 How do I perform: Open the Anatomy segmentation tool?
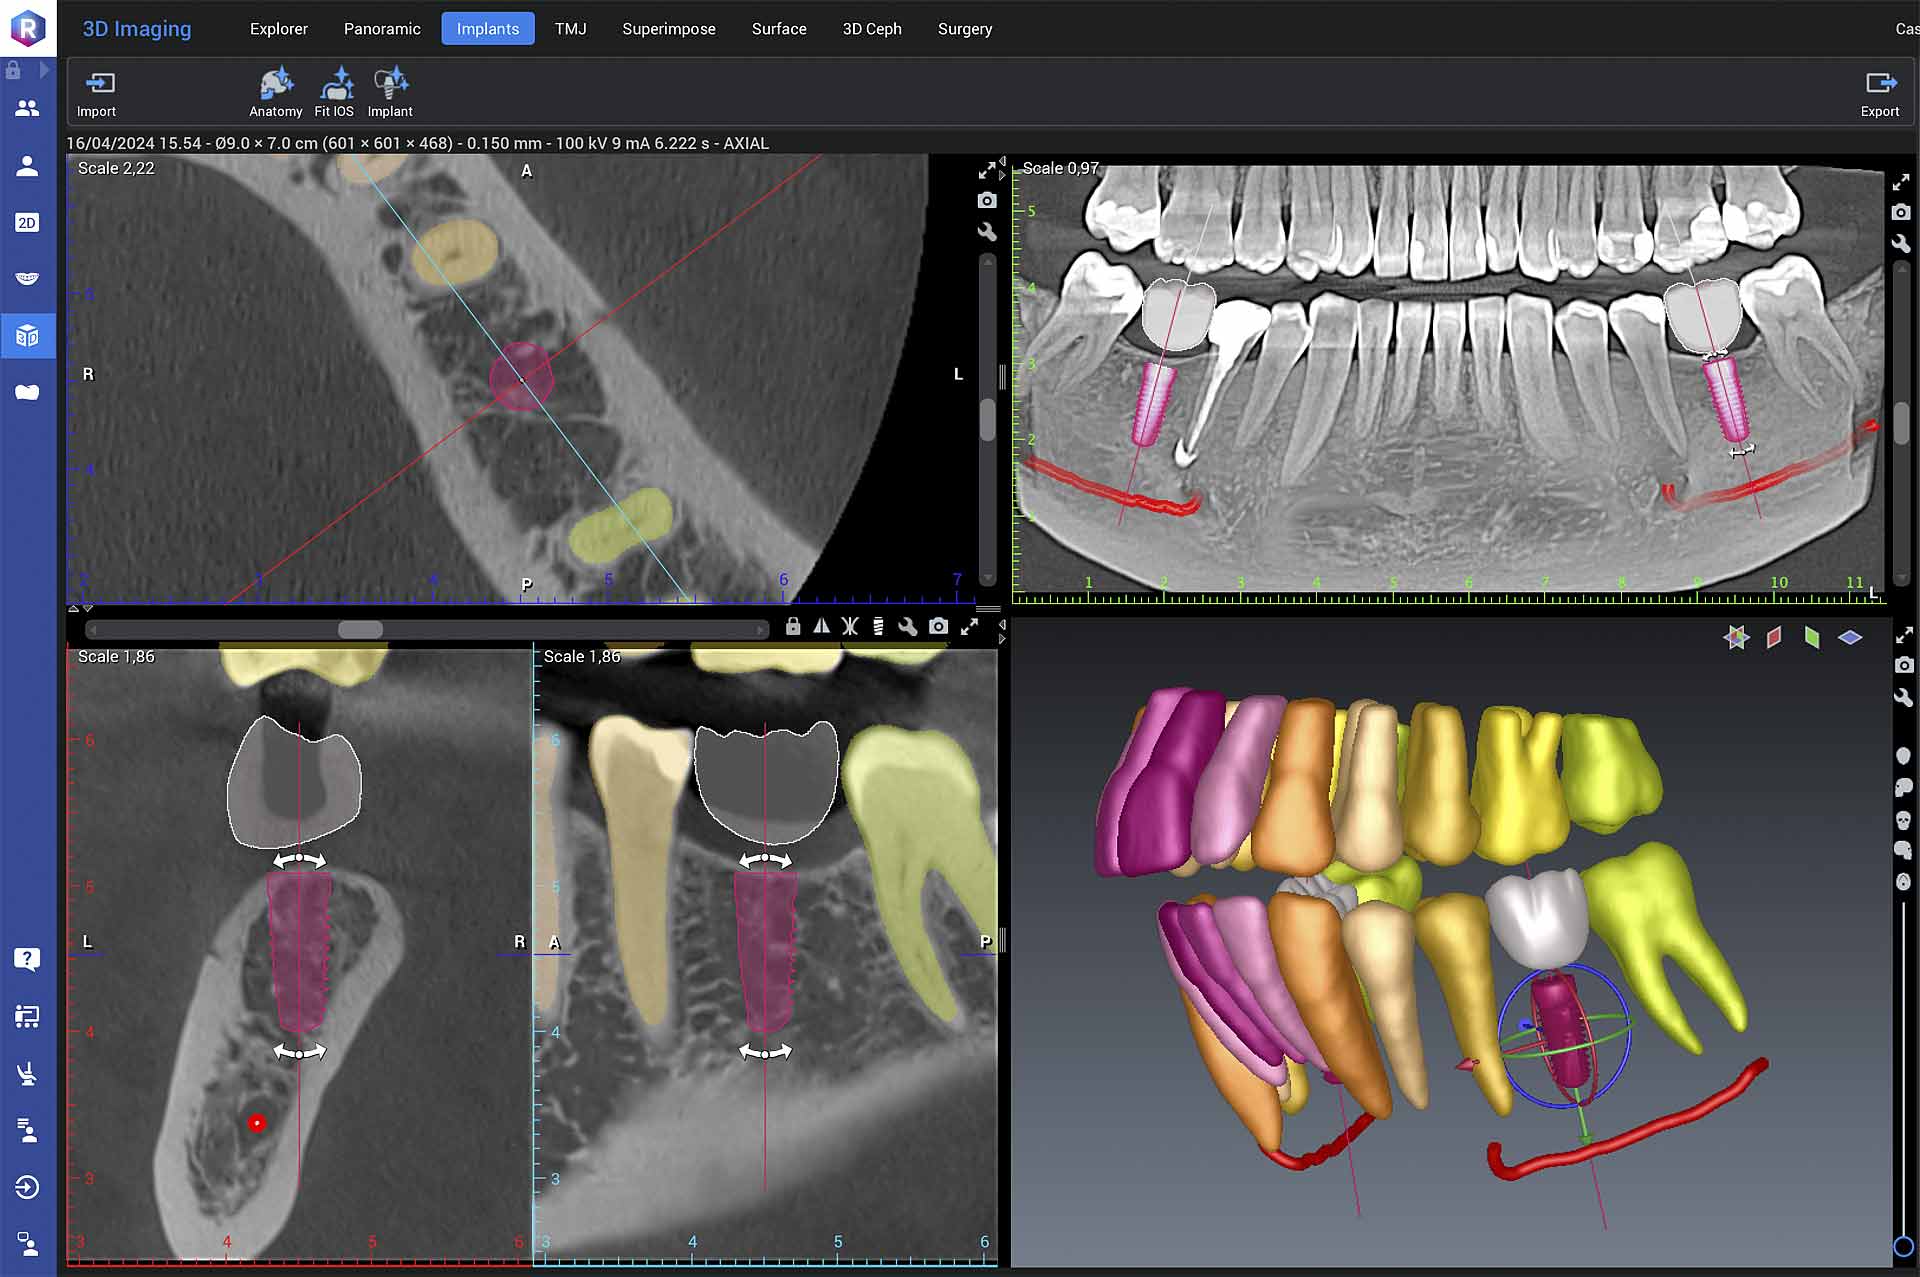275,92
